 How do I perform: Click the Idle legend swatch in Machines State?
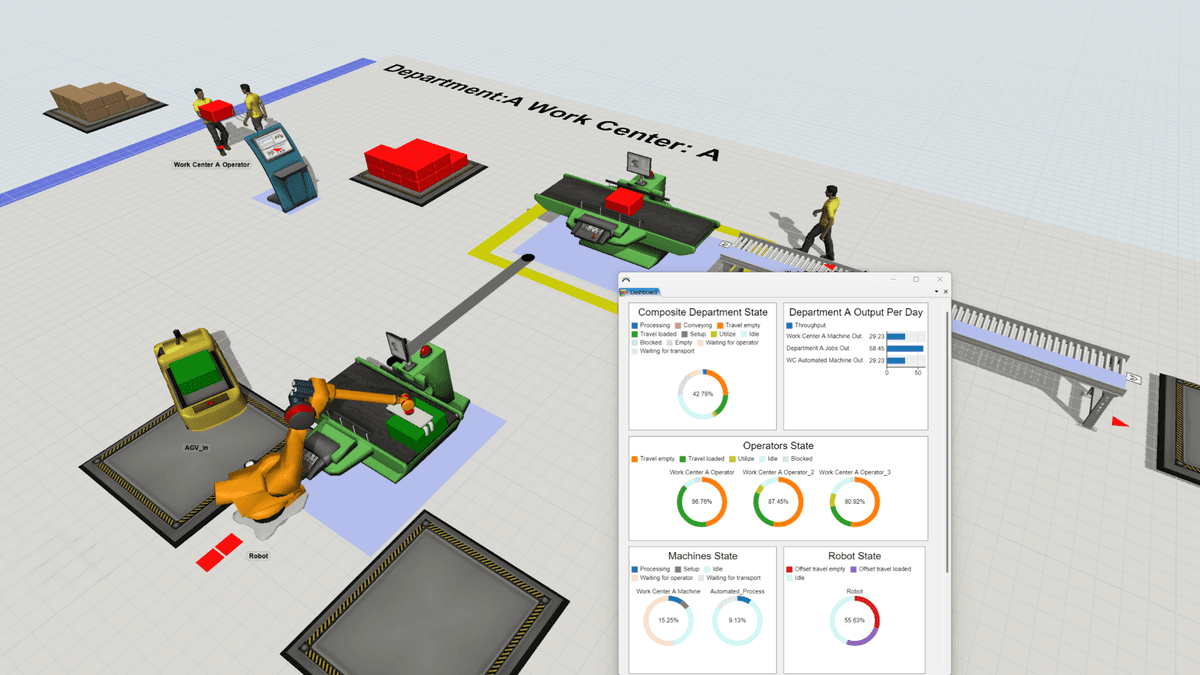[706, 568]
